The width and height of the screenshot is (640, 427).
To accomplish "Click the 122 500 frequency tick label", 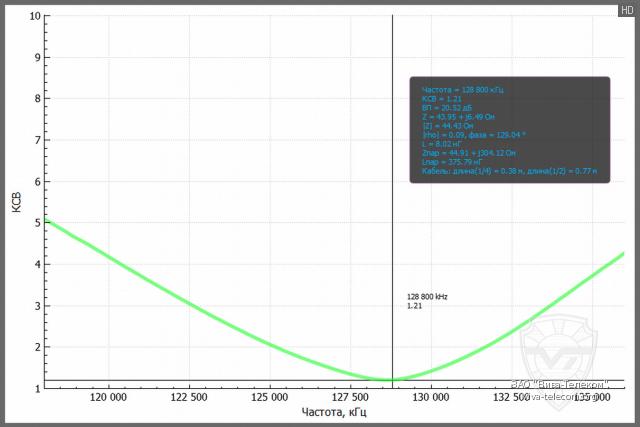I will coord(189,397).
